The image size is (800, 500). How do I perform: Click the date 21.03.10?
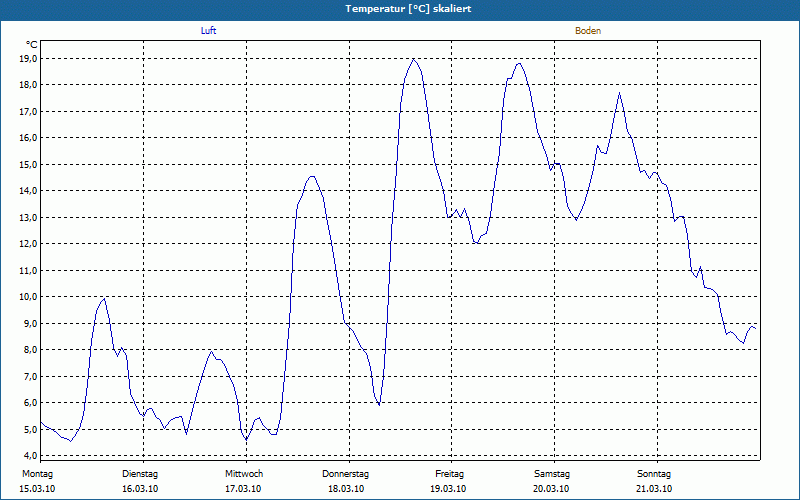(654, 489)
